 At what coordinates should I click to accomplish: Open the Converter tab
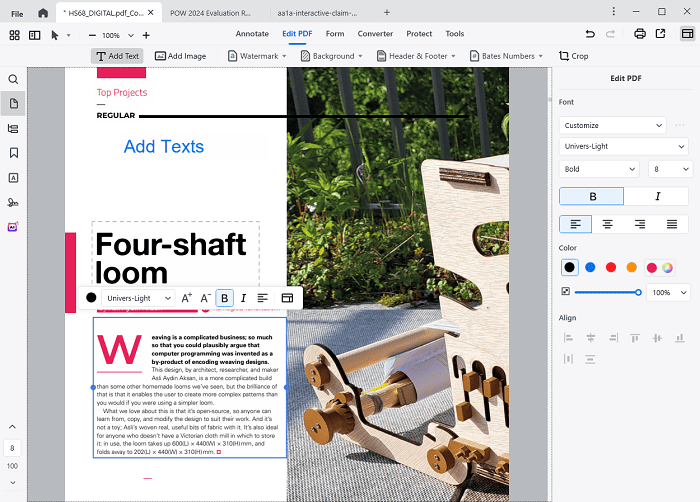pos(375,34)
